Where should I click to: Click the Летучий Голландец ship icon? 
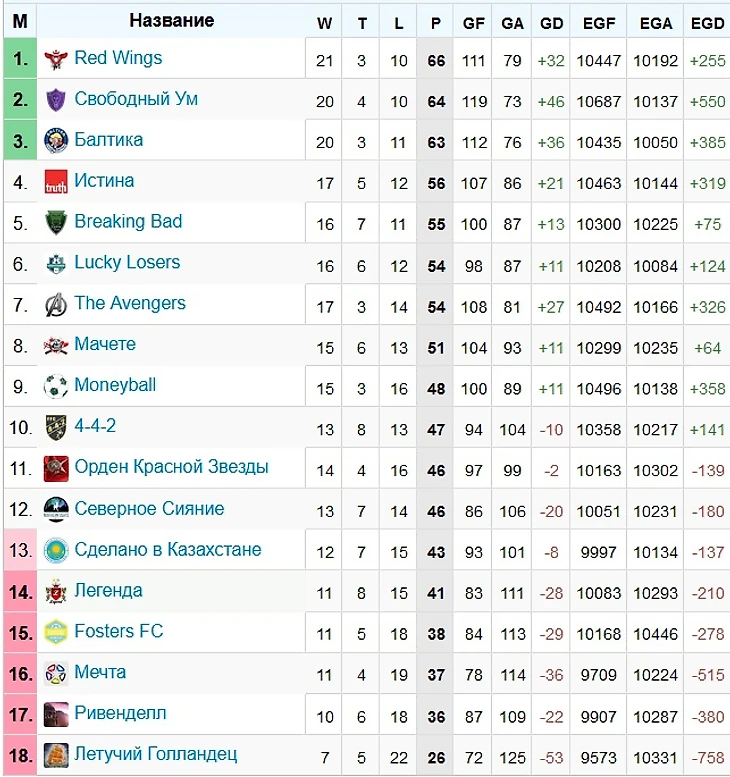coord(56,755)
